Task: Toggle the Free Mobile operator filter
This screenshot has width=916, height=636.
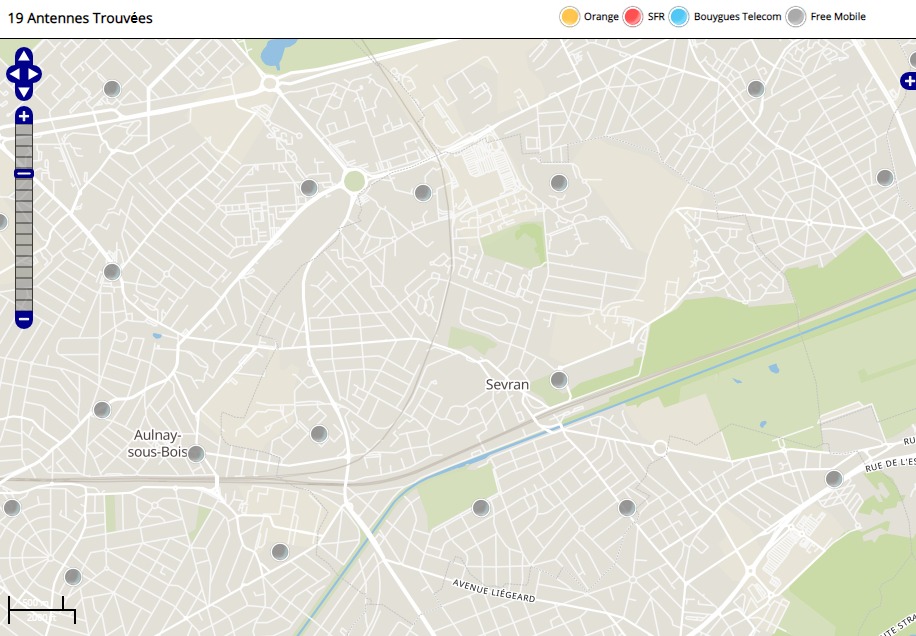Action: coord(796,17)
